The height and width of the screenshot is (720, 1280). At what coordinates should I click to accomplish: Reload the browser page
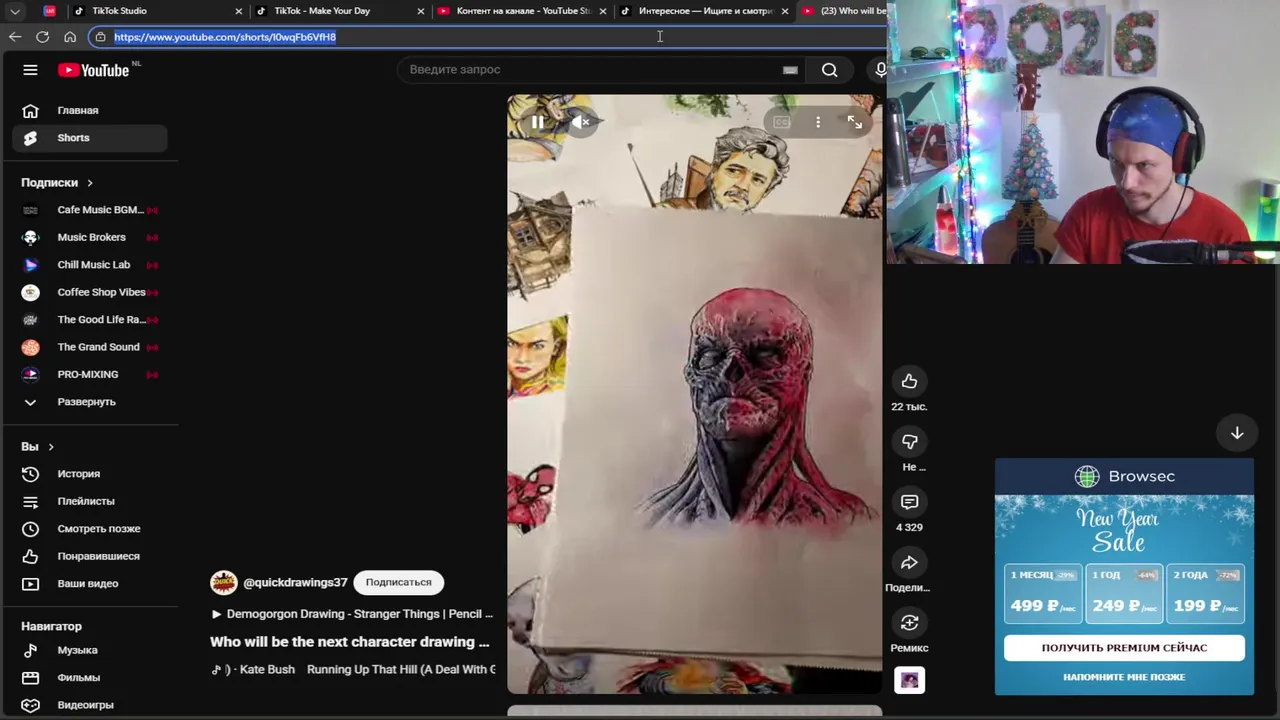pos(42,37)
